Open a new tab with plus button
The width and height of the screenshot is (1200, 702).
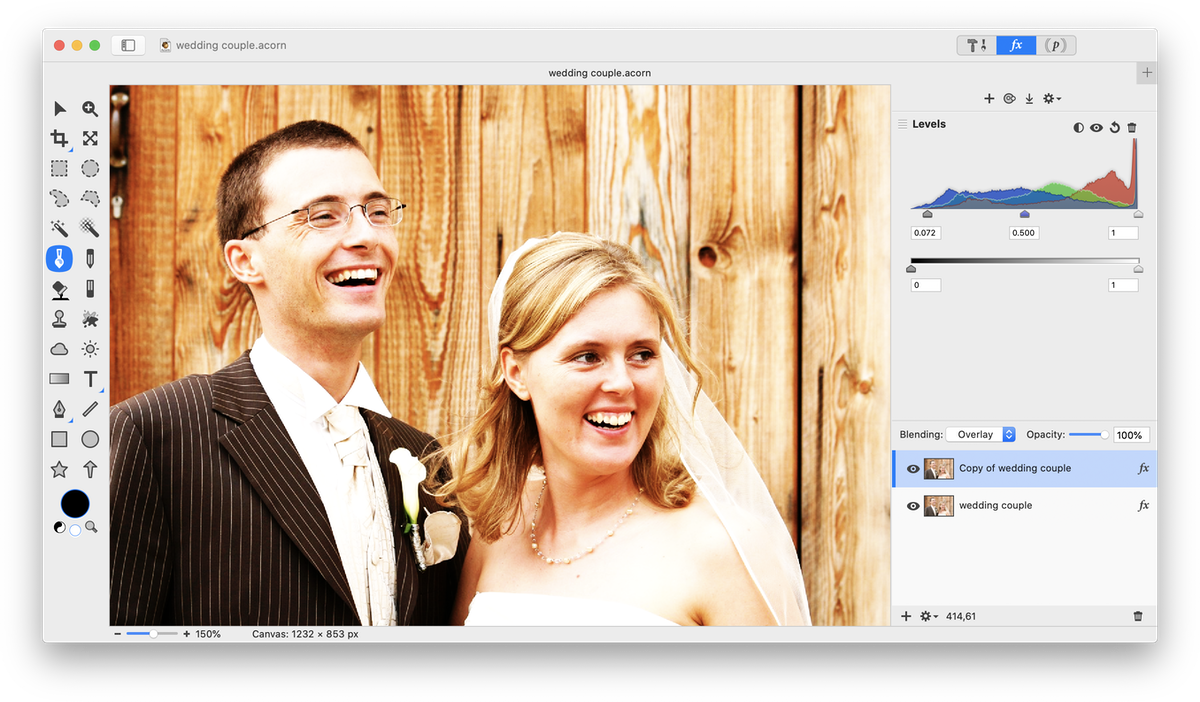coord(1147,73)
